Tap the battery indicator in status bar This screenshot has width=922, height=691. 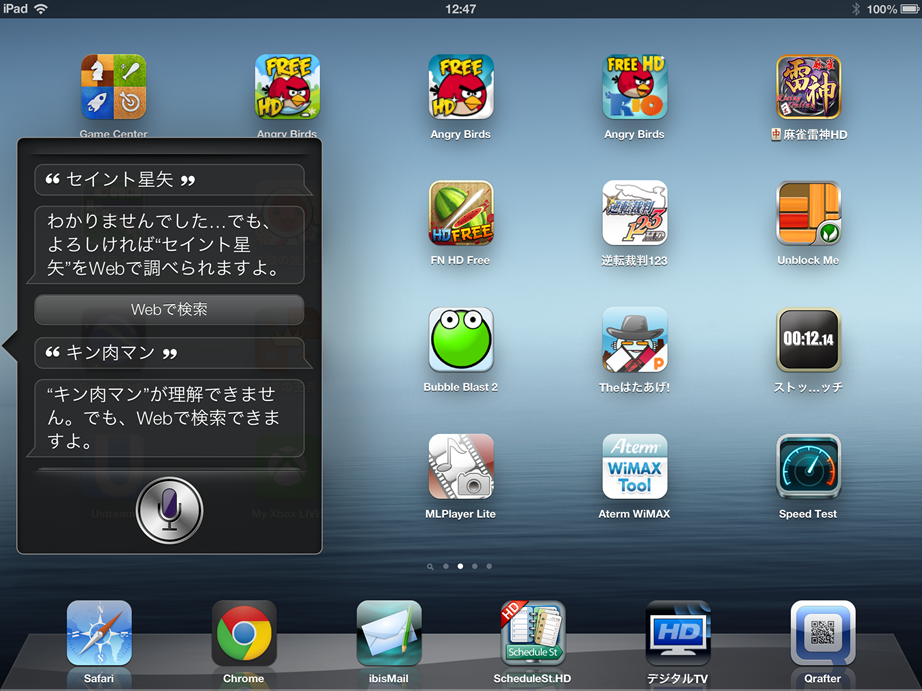910,9
